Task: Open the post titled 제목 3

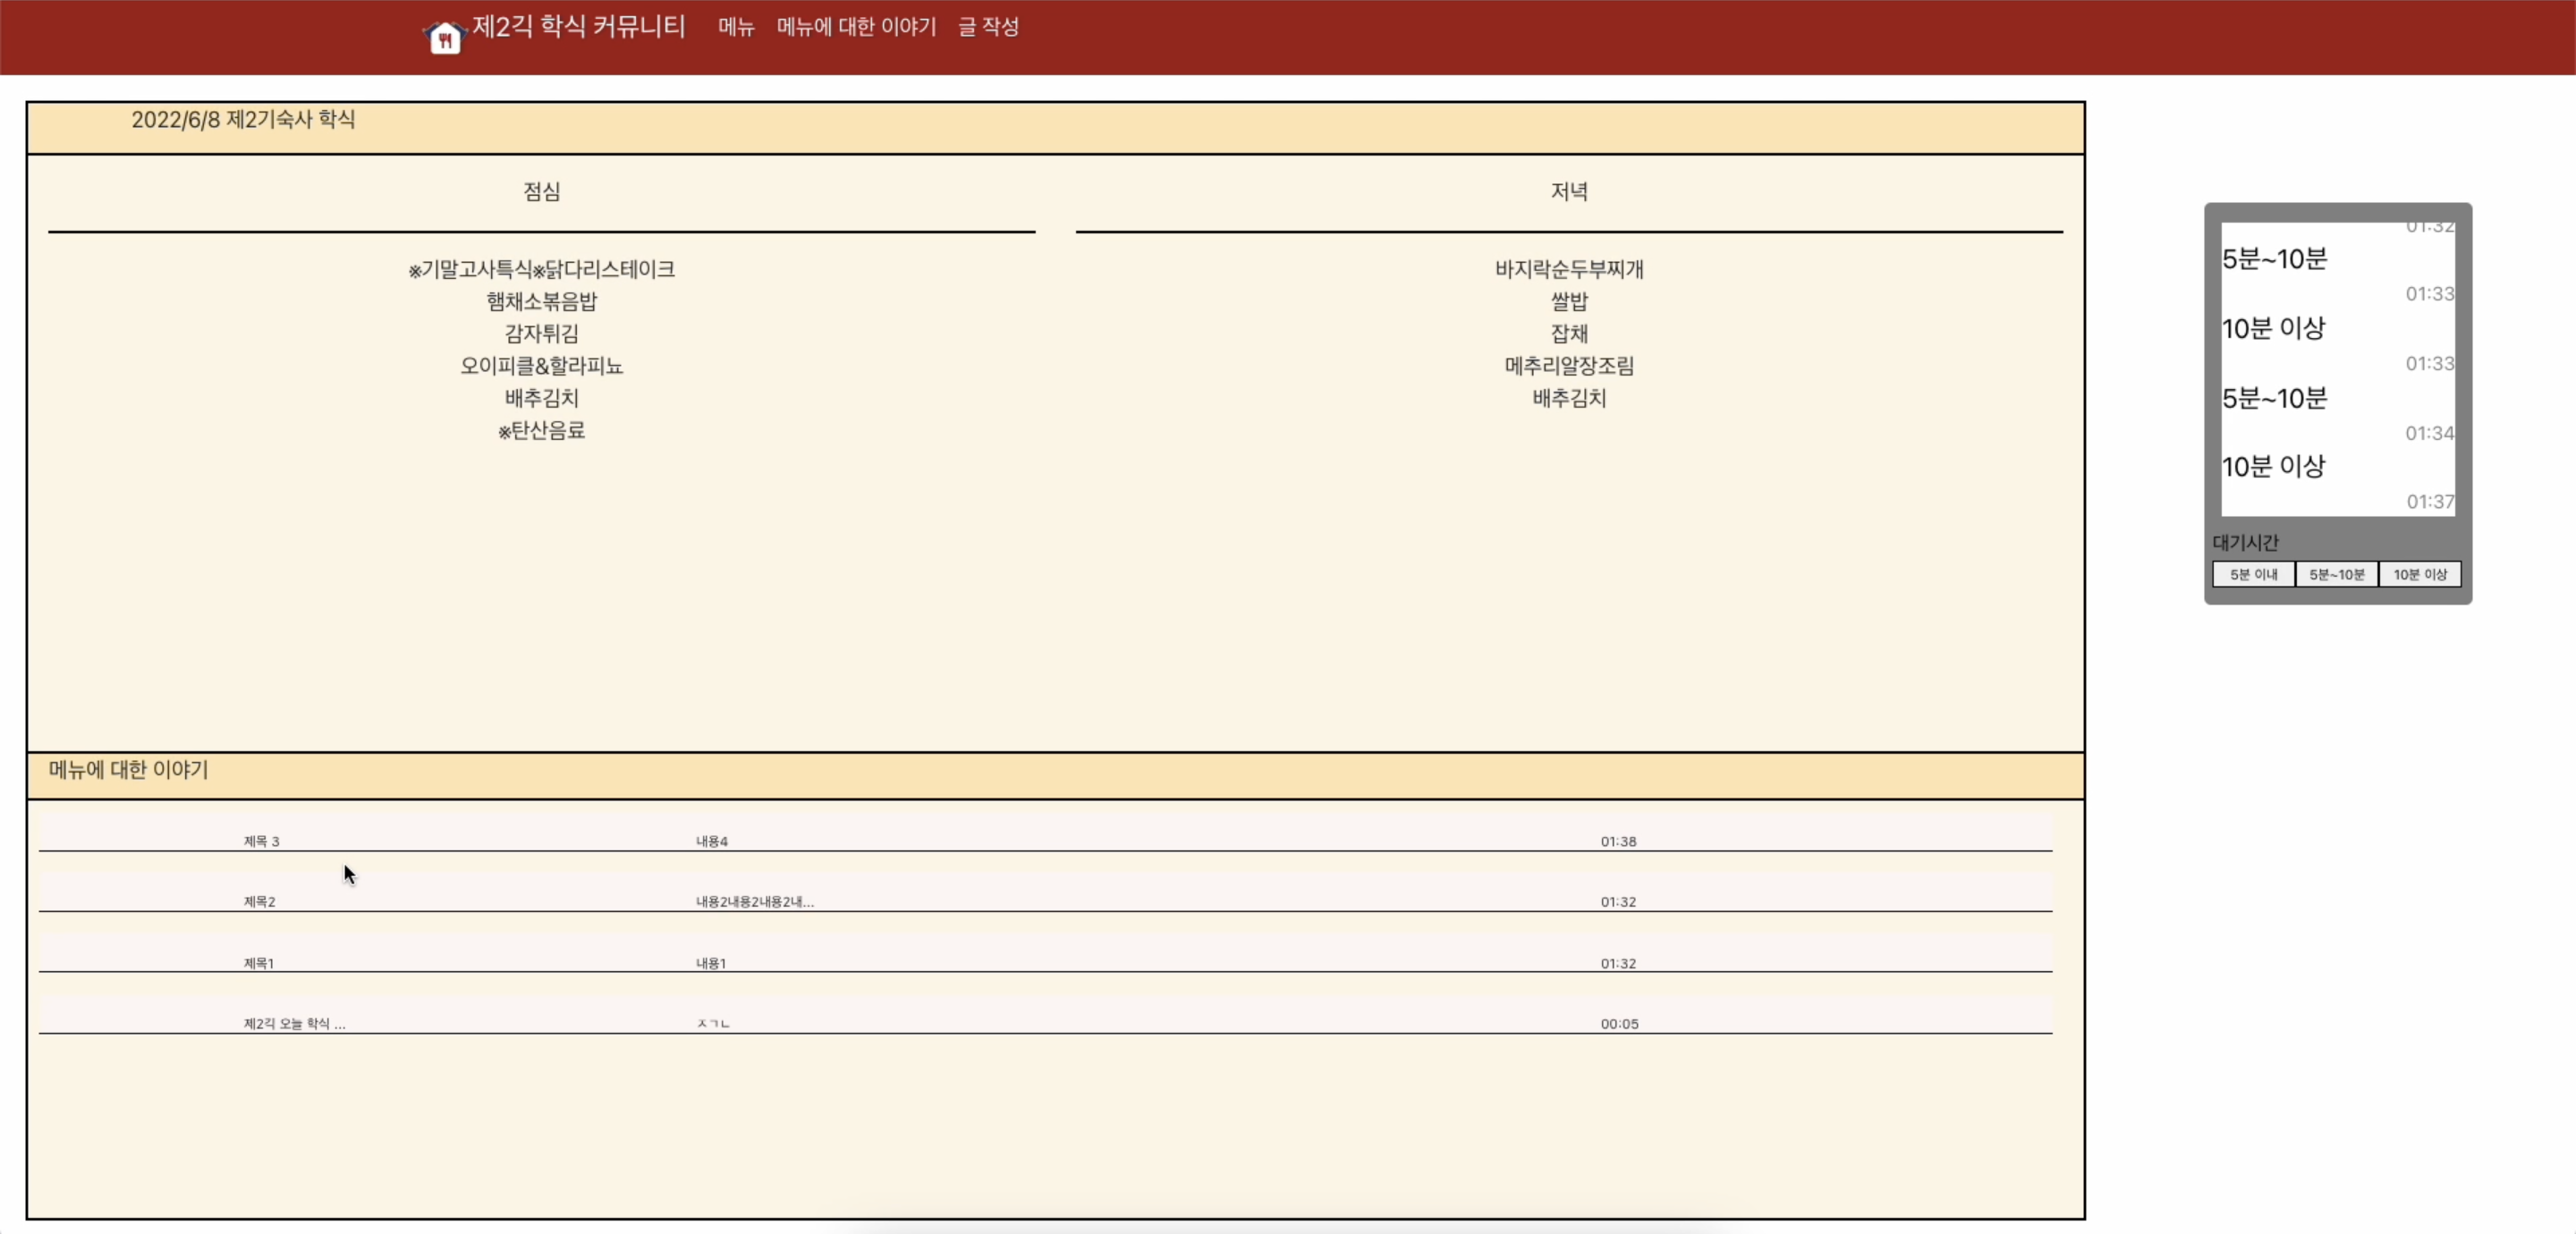Action: (x=261, y=841)
